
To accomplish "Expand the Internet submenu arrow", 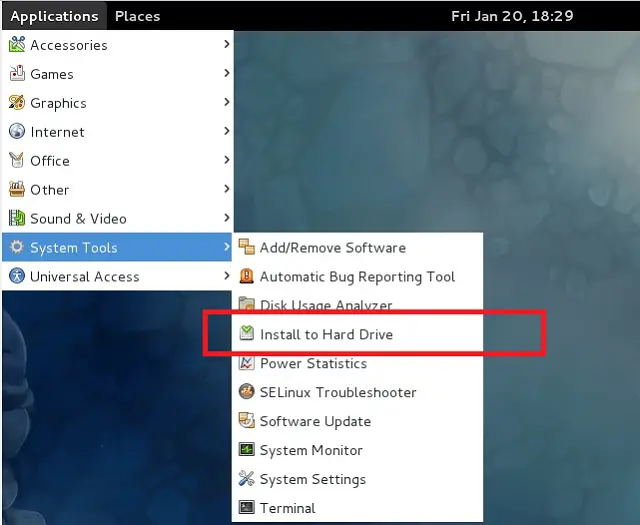I will pyautogui.click(x=227, y=131).
